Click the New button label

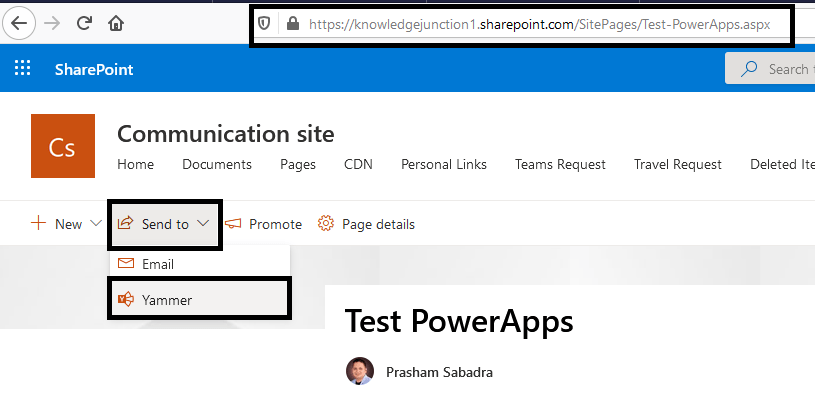click(69, 224)
